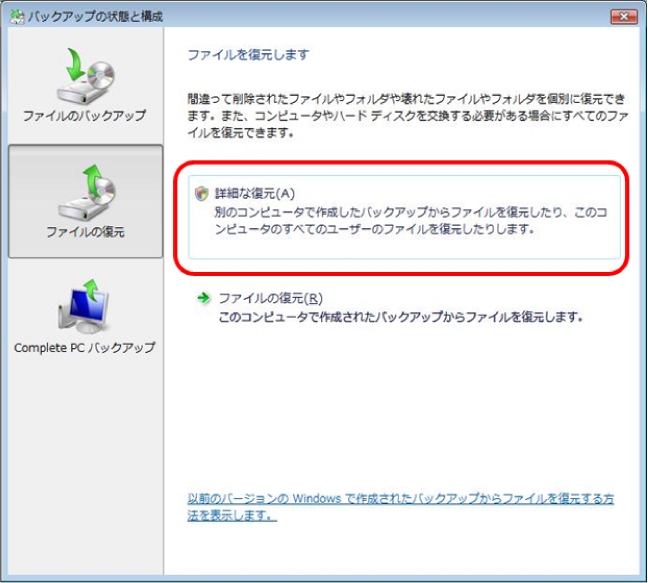Open the Complete PC バックアップ sidebar label

(x=85, y=348)
